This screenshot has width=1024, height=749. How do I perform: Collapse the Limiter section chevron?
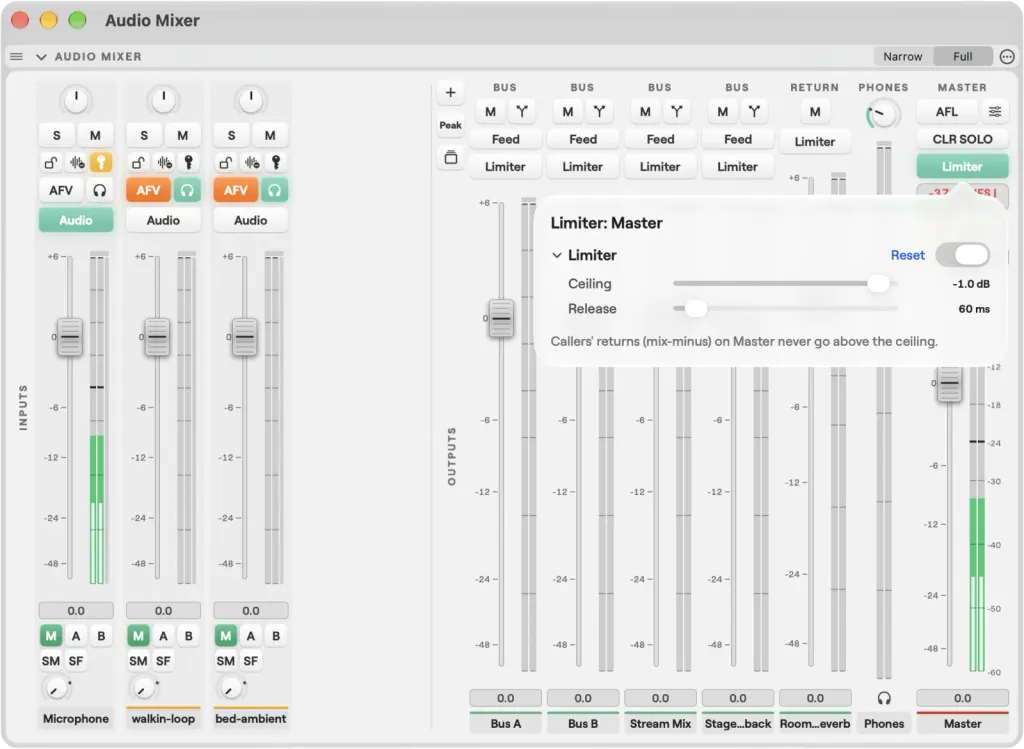coord(556,255)
